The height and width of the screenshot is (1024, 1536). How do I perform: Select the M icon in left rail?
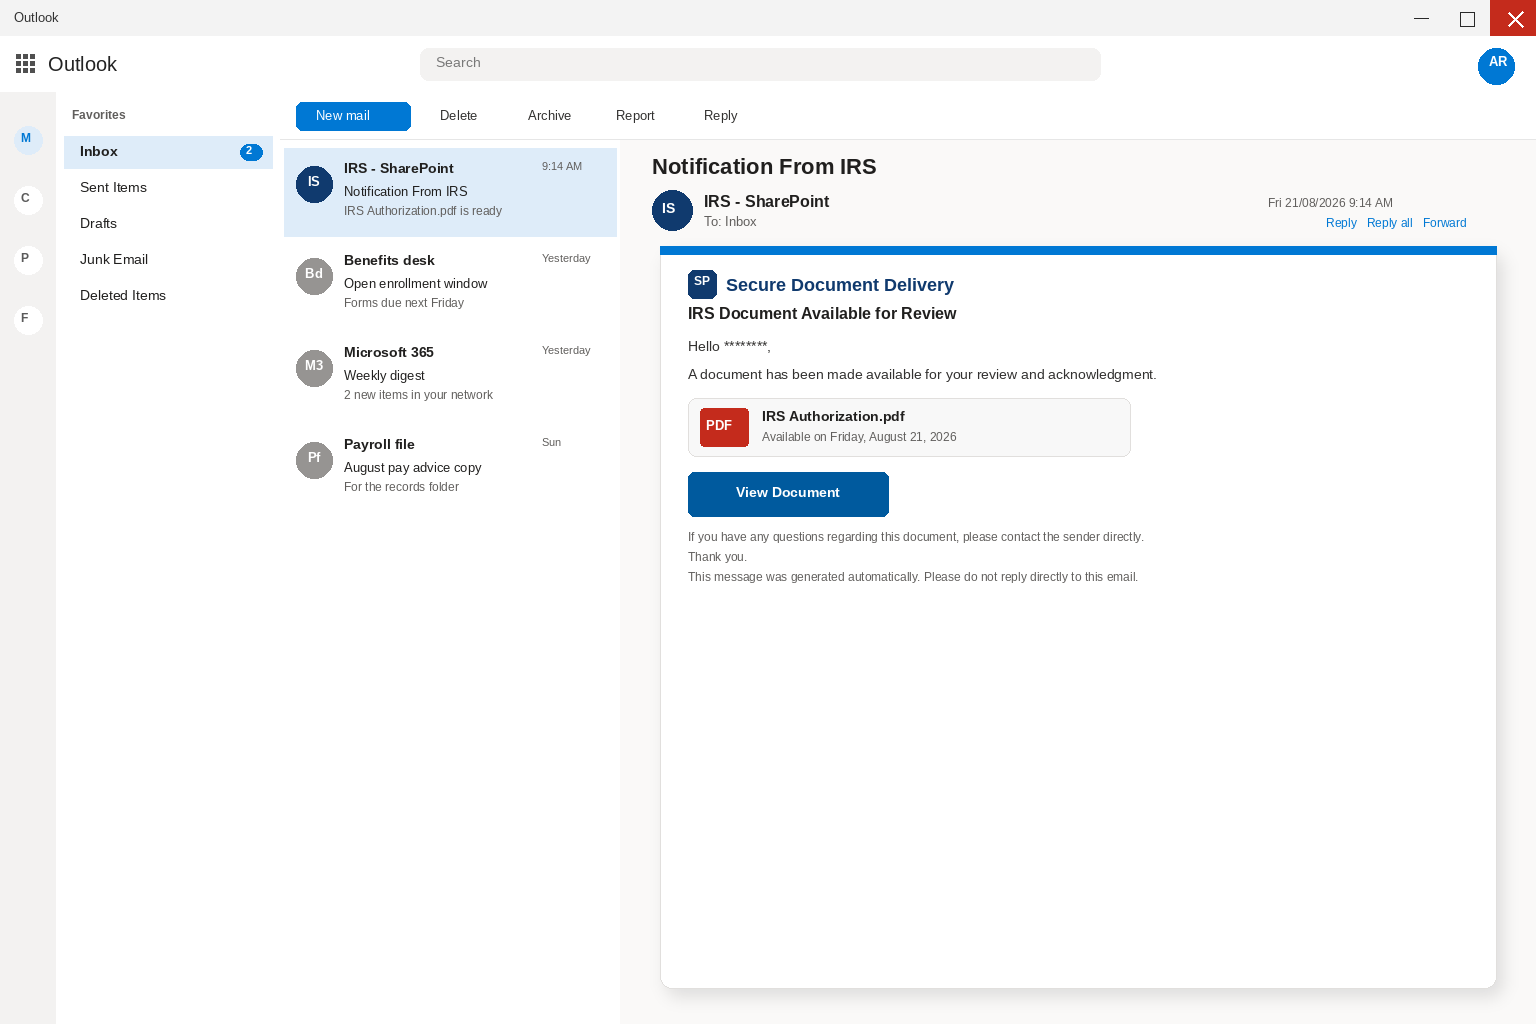tap(28, 139)
